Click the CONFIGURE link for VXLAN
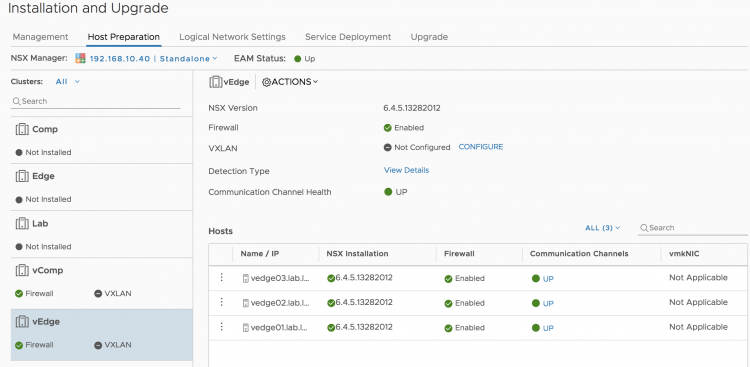This screenshot has height=367, width=750. point(481,147)
